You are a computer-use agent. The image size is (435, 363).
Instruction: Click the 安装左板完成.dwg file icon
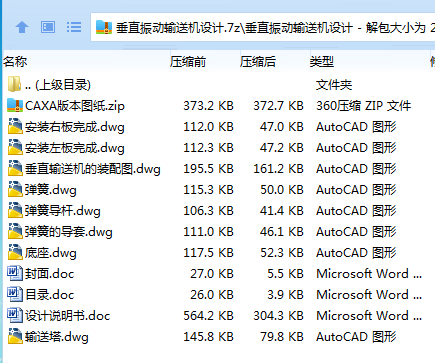[x=15, y=147]
